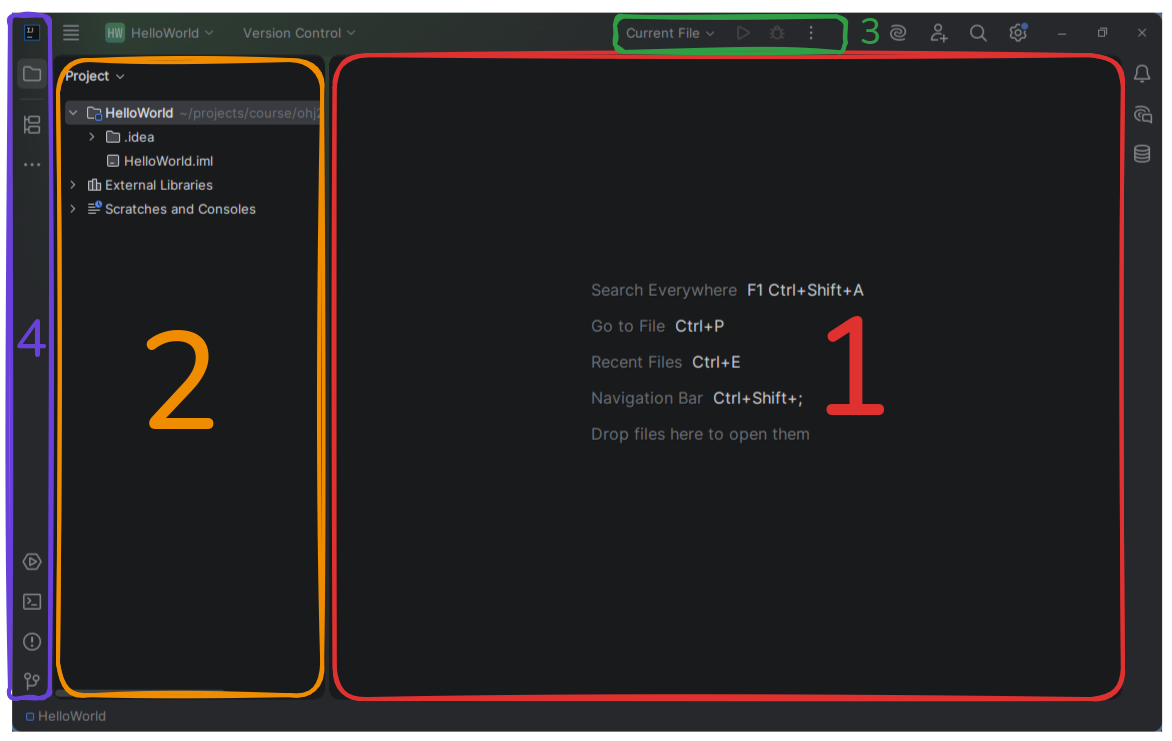The image size is (1172, 741).
Task: Open the Current File run configuration dropdown
Action: click(670, 33)
